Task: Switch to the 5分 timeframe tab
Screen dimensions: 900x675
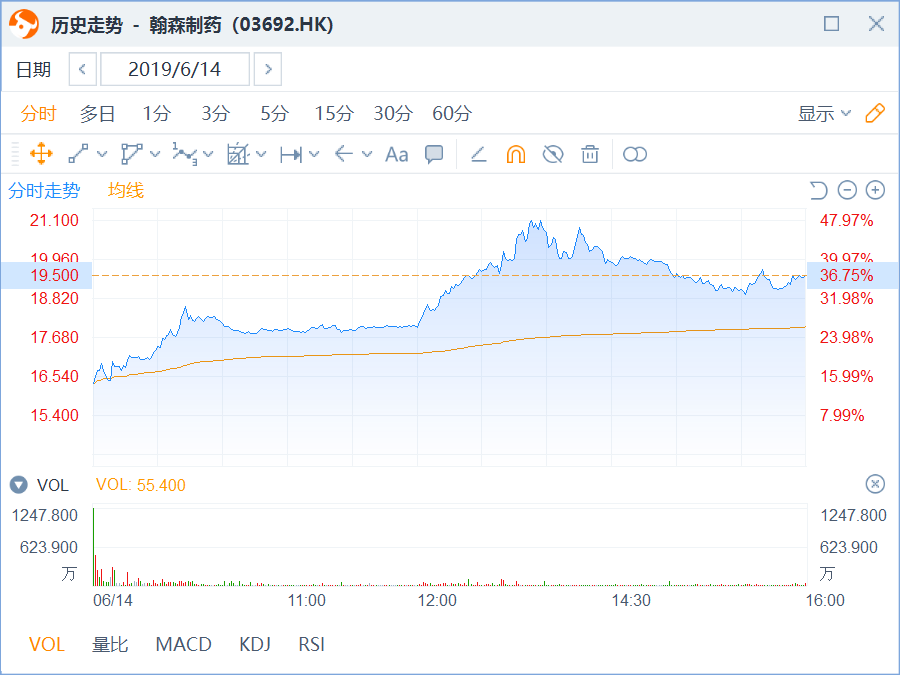Action: tap(274, 113)
